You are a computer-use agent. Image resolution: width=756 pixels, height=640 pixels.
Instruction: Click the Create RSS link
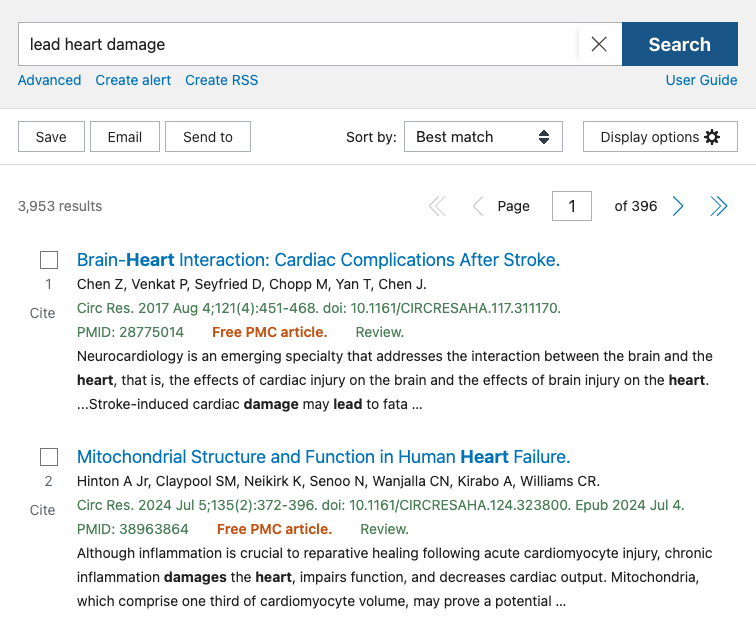coord(222,80)
